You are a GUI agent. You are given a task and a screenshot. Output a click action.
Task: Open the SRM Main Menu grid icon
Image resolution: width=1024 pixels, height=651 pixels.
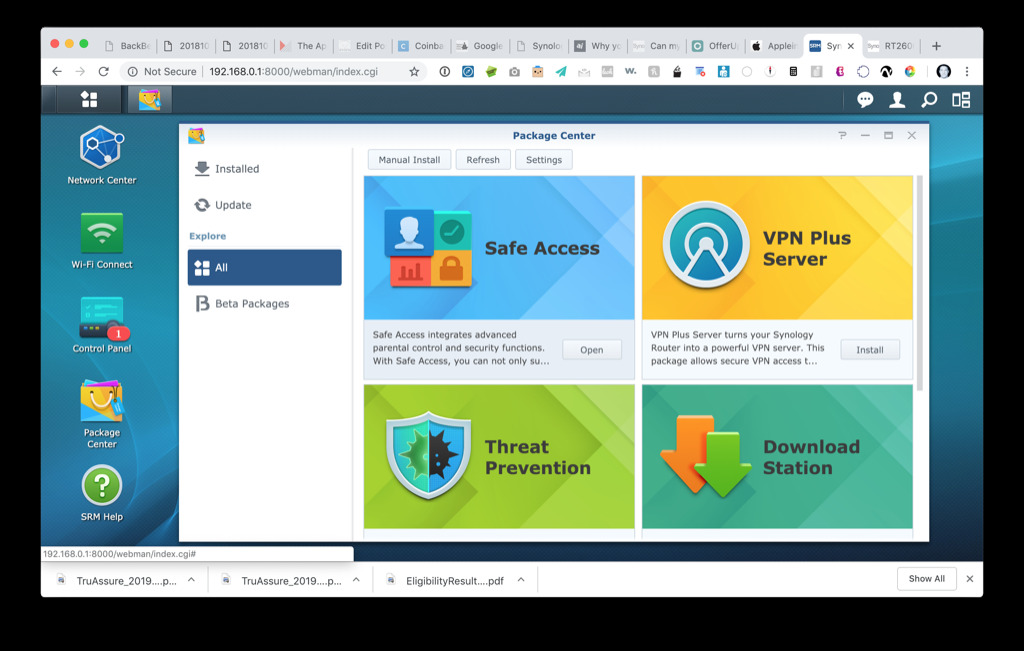click(89, 99)
